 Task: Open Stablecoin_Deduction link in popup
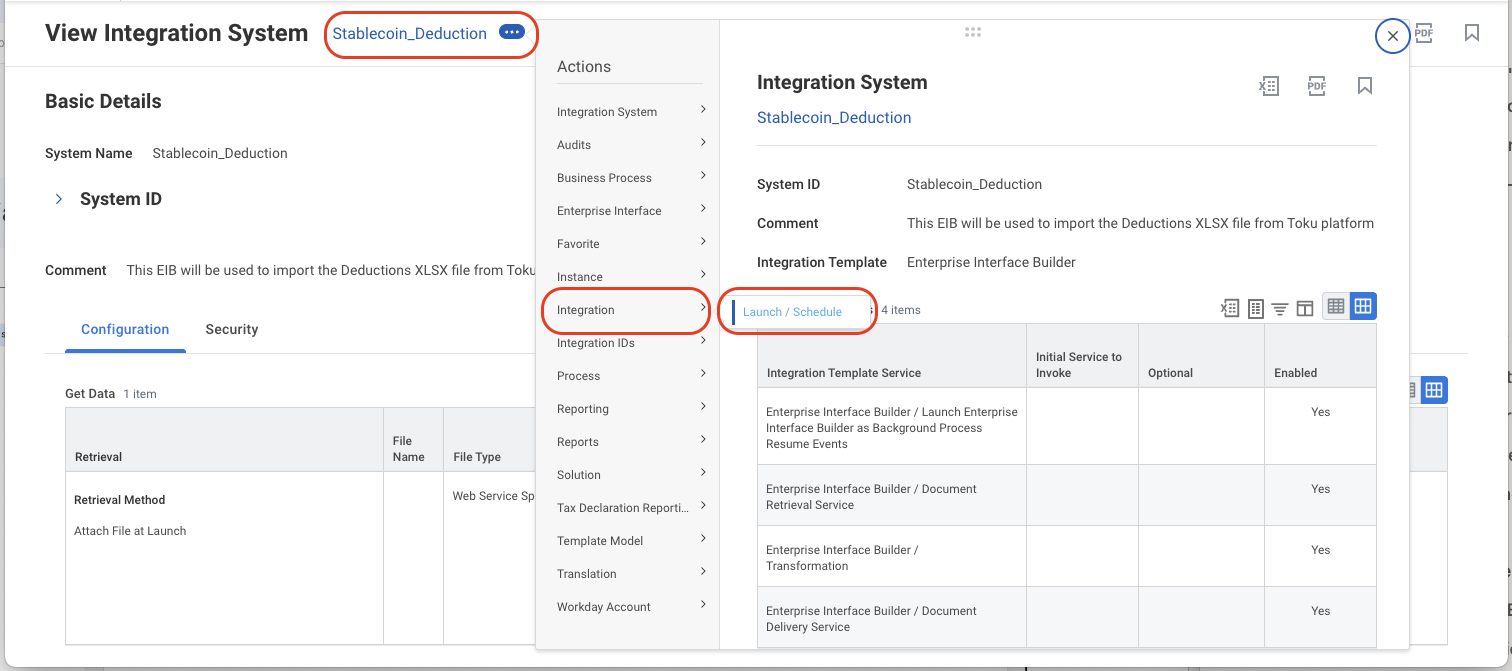[834, 118]
